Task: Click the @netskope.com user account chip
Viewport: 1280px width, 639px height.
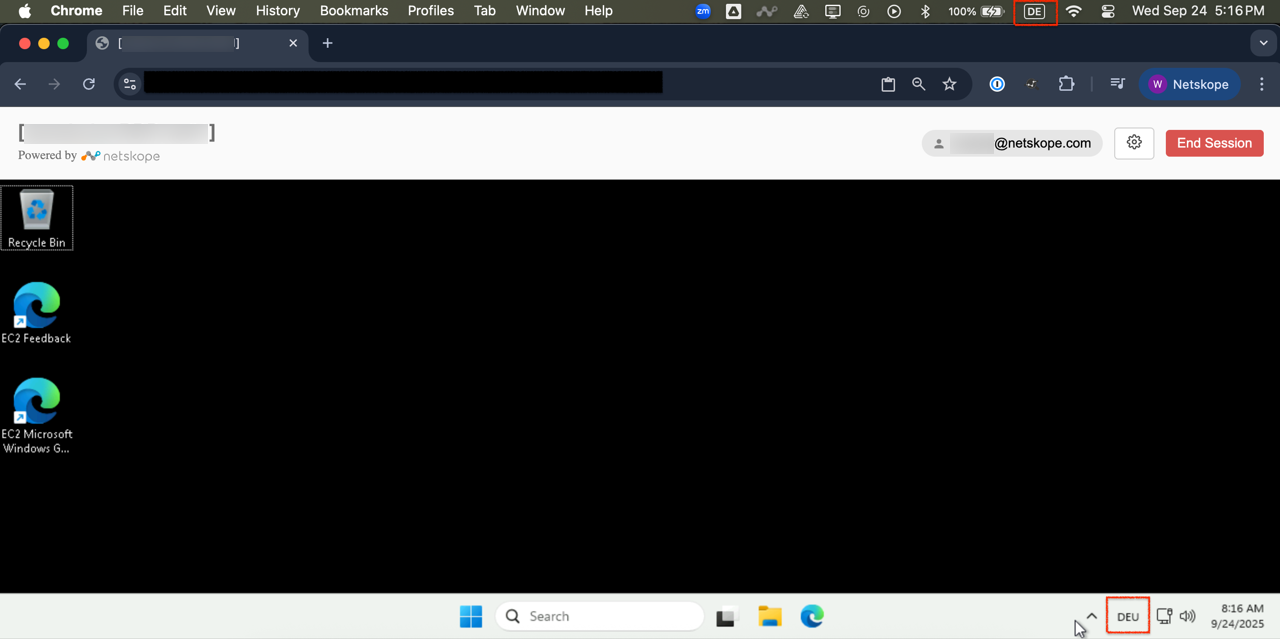Action: point(1012,143)
